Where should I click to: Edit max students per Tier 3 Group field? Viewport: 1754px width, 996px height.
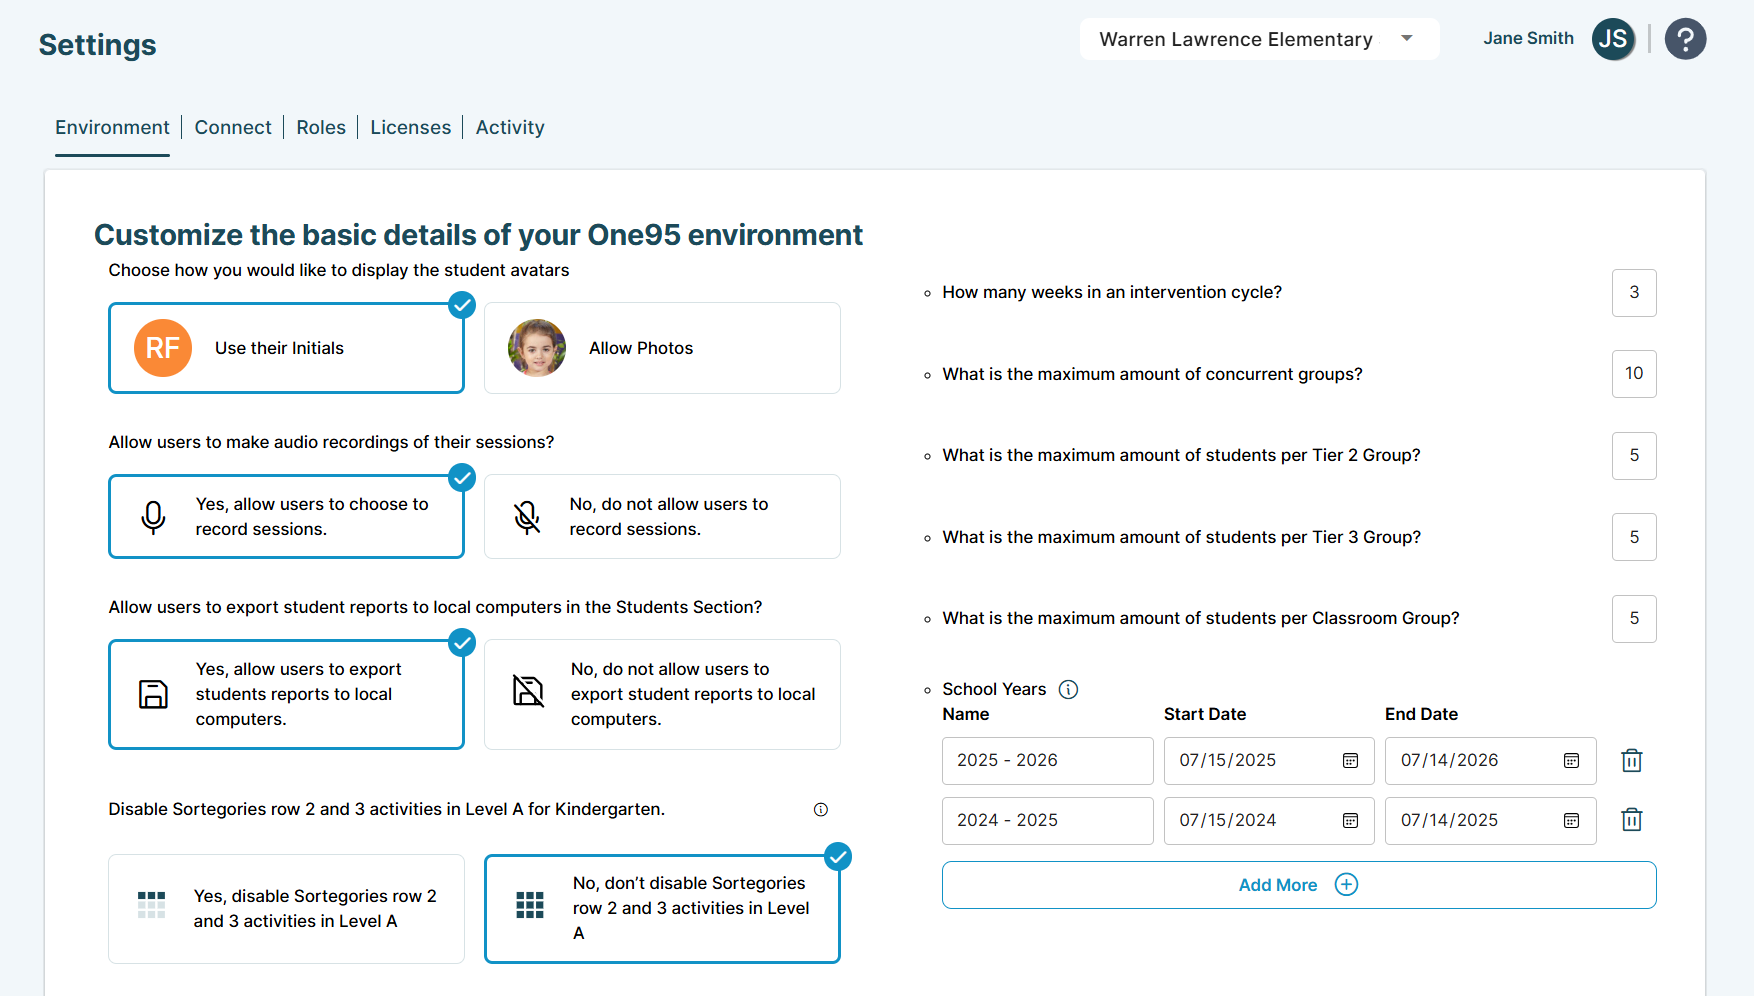[1634, 537]
